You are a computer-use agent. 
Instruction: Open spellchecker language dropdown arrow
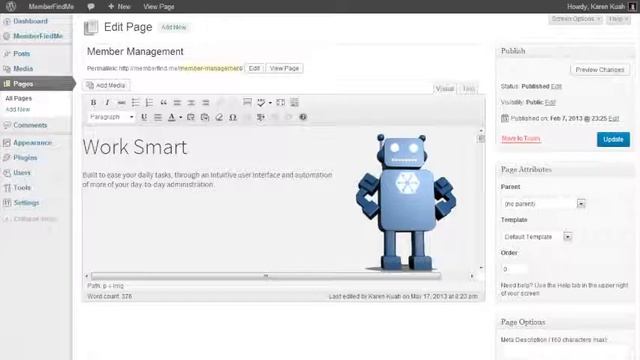(x=270, y=103)
